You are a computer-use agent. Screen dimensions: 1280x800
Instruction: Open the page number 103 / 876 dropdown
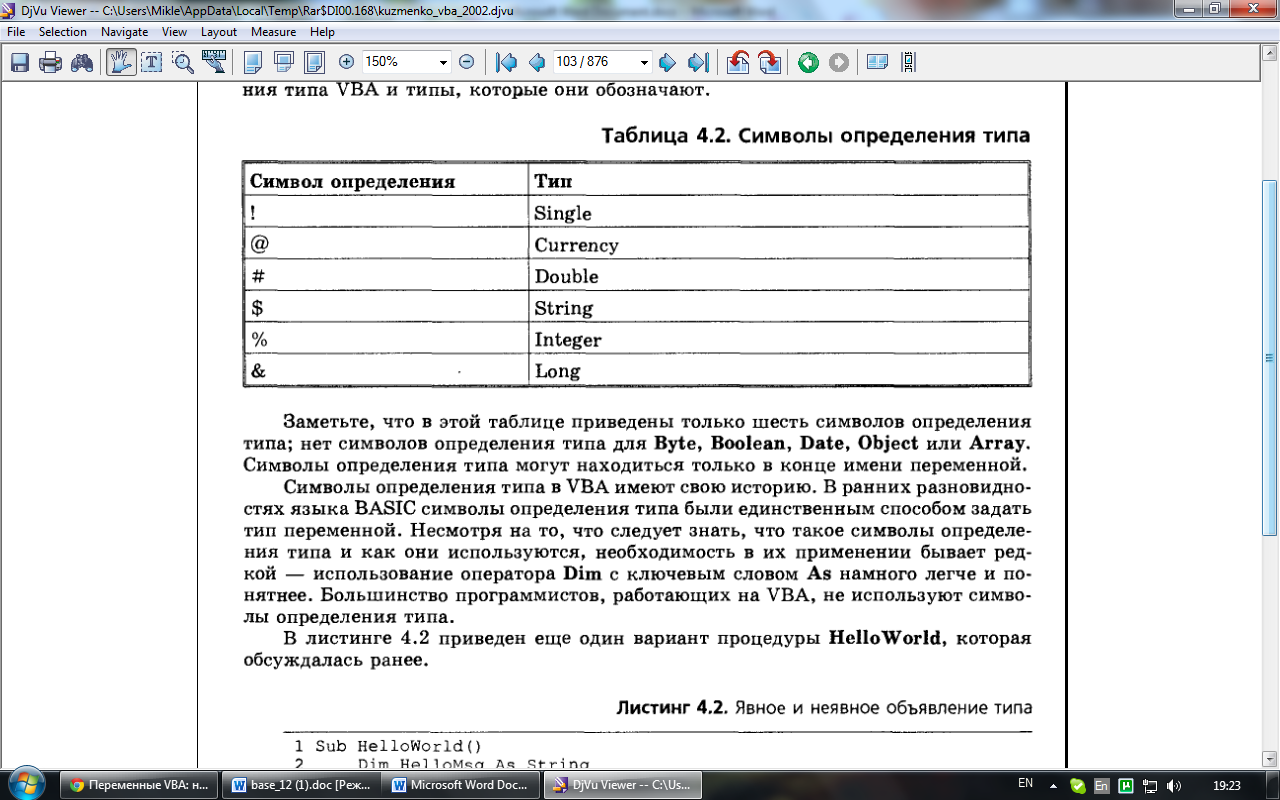pos(643,62)
